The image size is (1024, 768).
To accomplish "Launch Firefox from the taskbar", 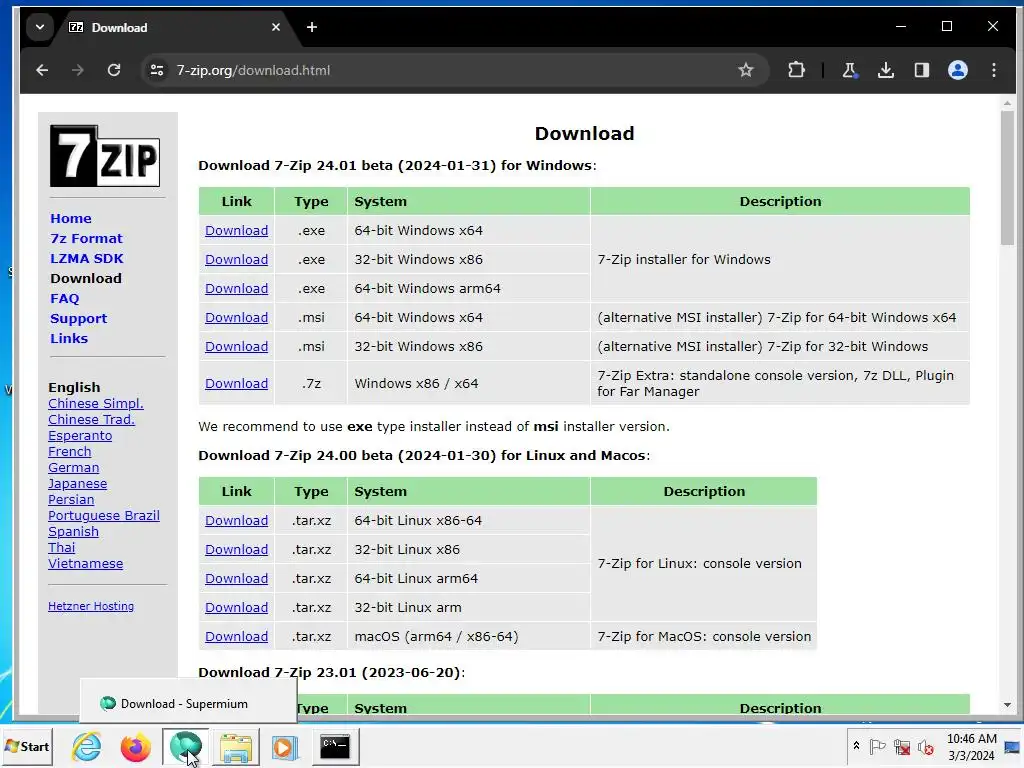I will [x=135, y=746].
